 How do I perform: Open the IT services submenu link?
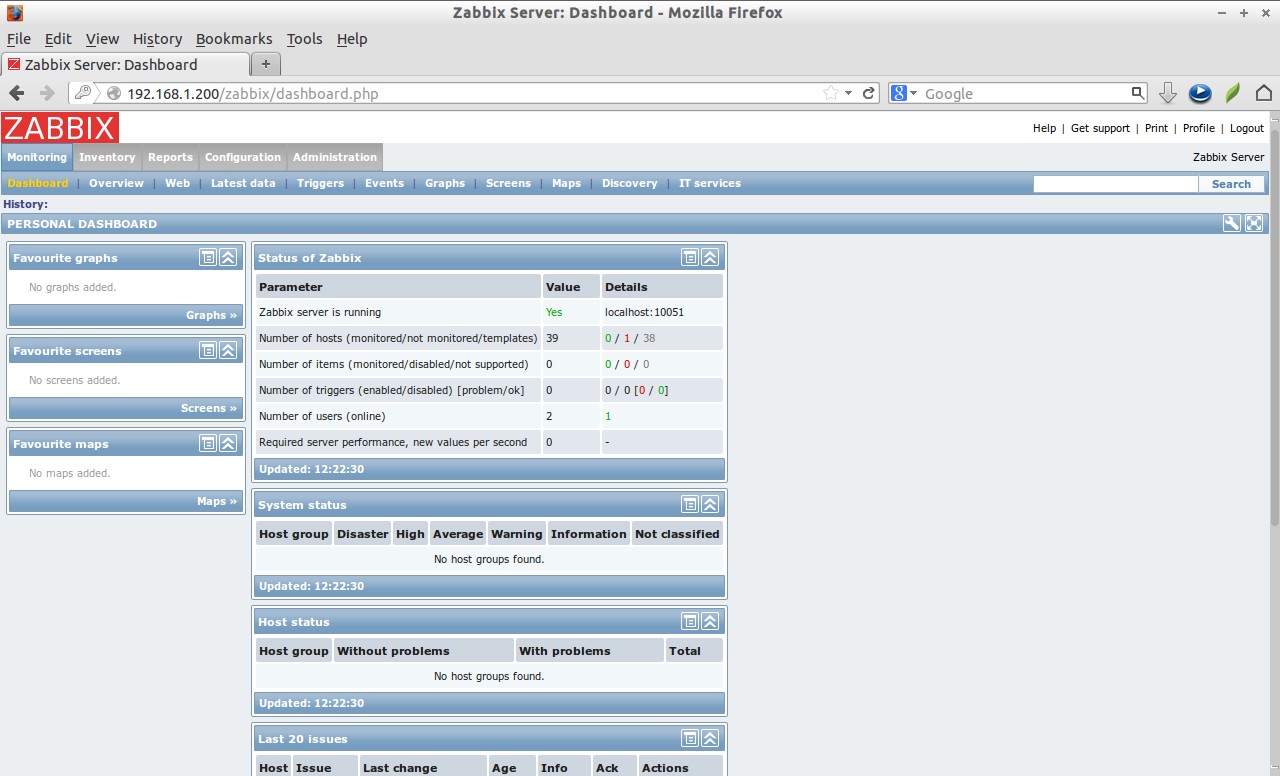[x=710, y=183]
